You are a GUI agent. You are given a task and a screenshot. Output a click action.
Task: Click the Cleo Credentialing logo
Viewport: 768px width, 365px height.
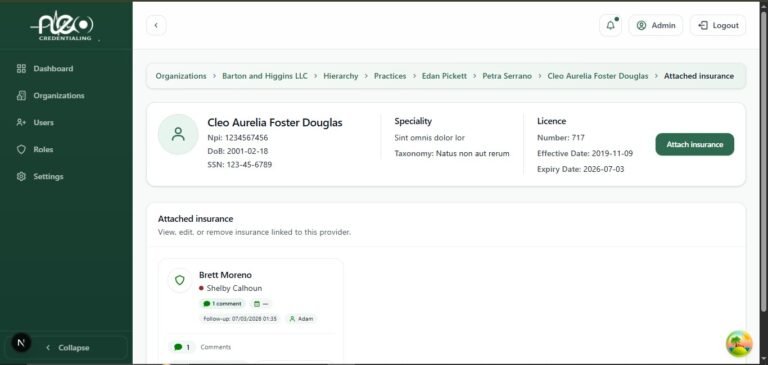pos(64,25)
